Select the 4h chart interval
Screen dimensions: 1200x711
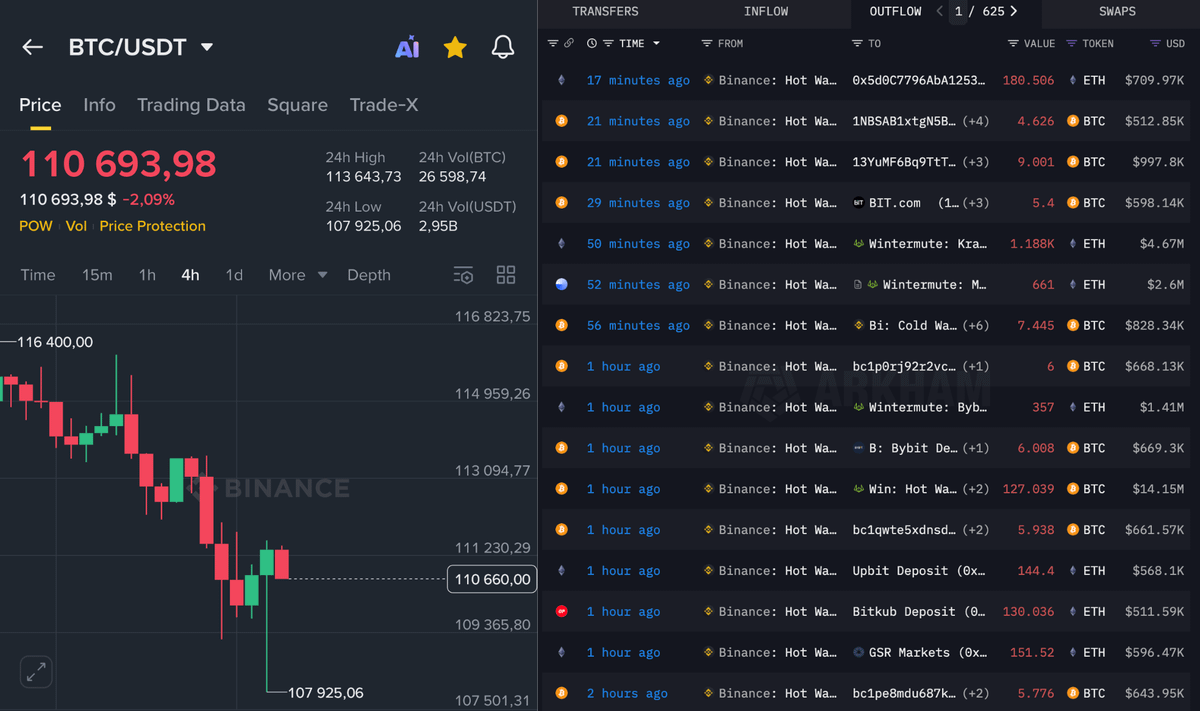[x=190, y=275]
